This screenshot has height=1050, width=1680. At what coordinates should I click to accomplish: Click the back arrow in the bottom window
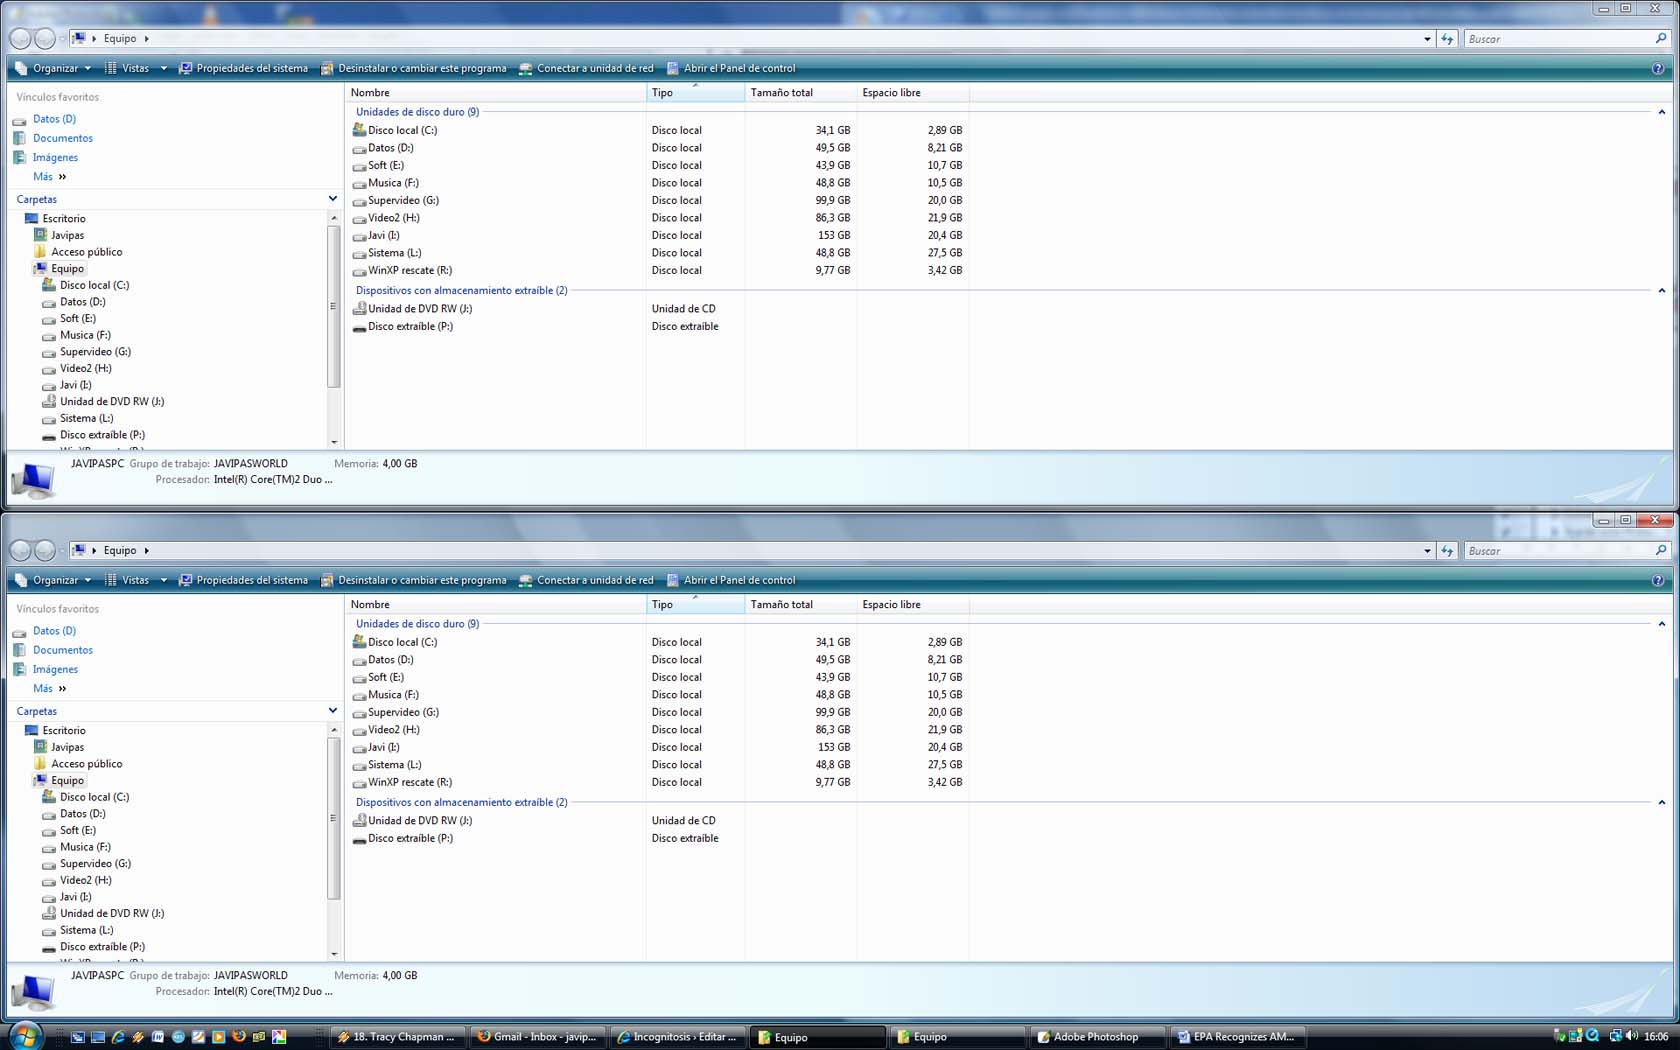[20, 551]
